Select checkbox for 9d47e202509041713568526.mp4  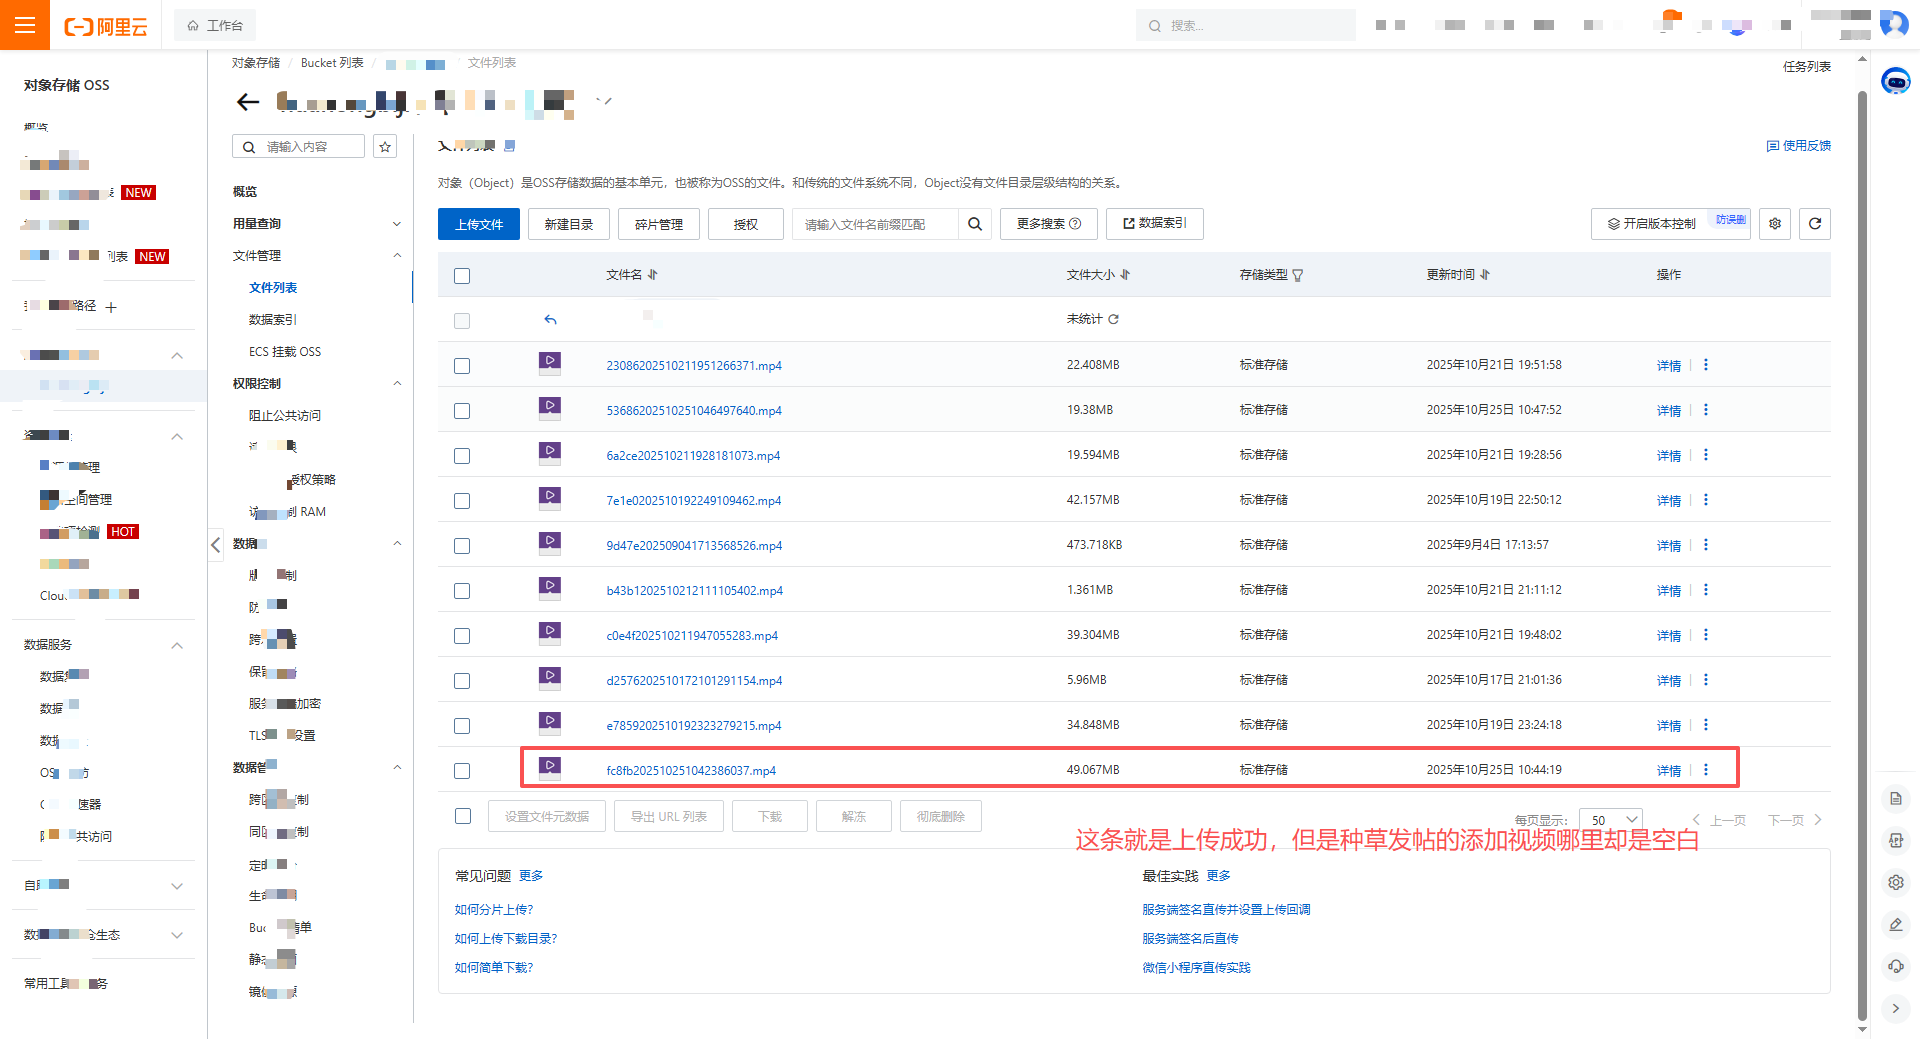[462, 546]
